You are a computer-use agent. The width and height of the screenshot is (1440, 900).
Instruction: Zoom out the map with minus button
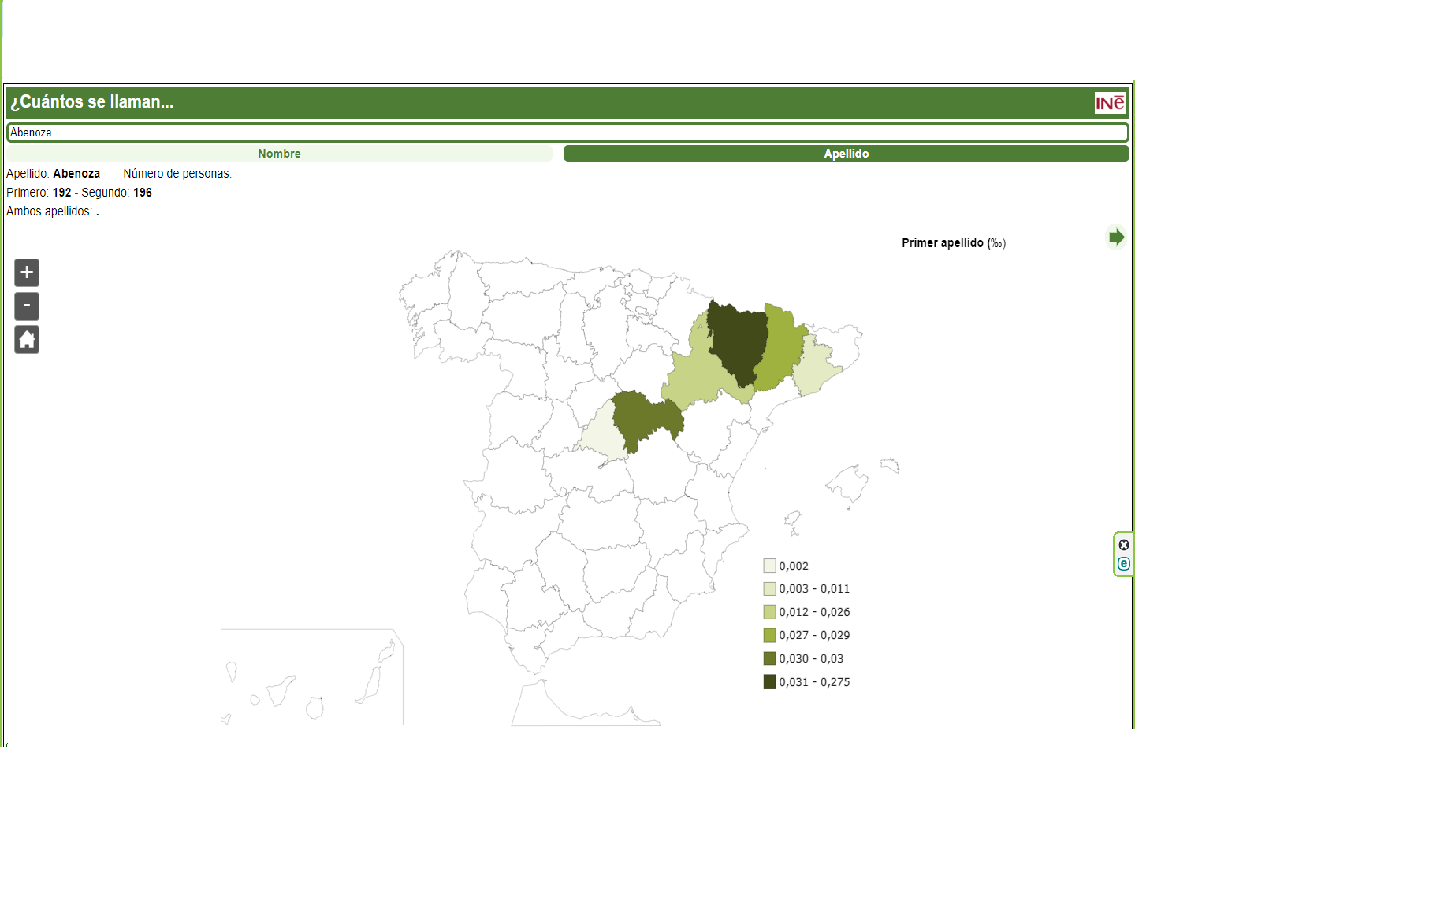(x=27, y=306)
